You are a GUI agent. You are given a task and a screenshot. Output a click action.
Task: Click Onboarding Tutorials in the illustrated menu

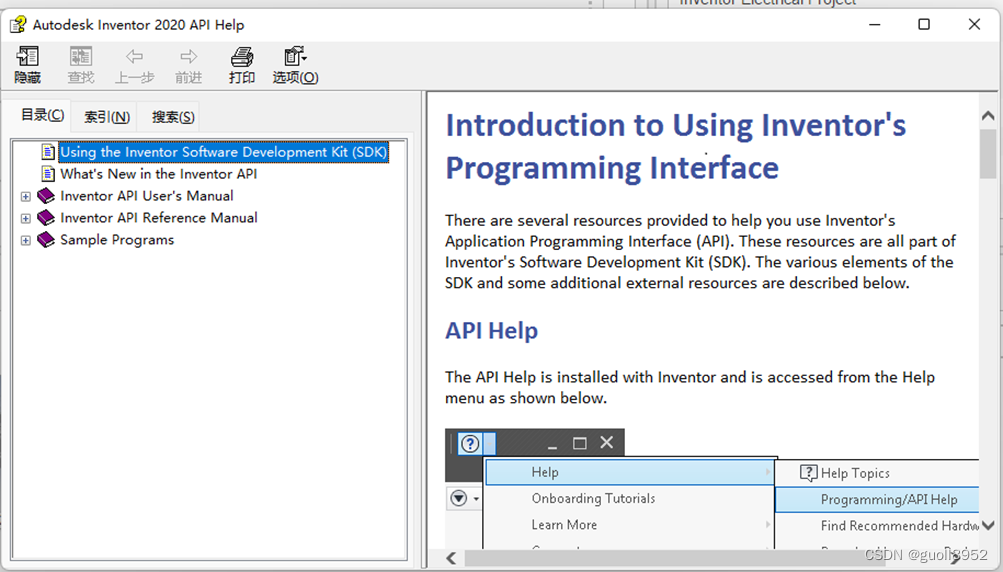[593, 498]
